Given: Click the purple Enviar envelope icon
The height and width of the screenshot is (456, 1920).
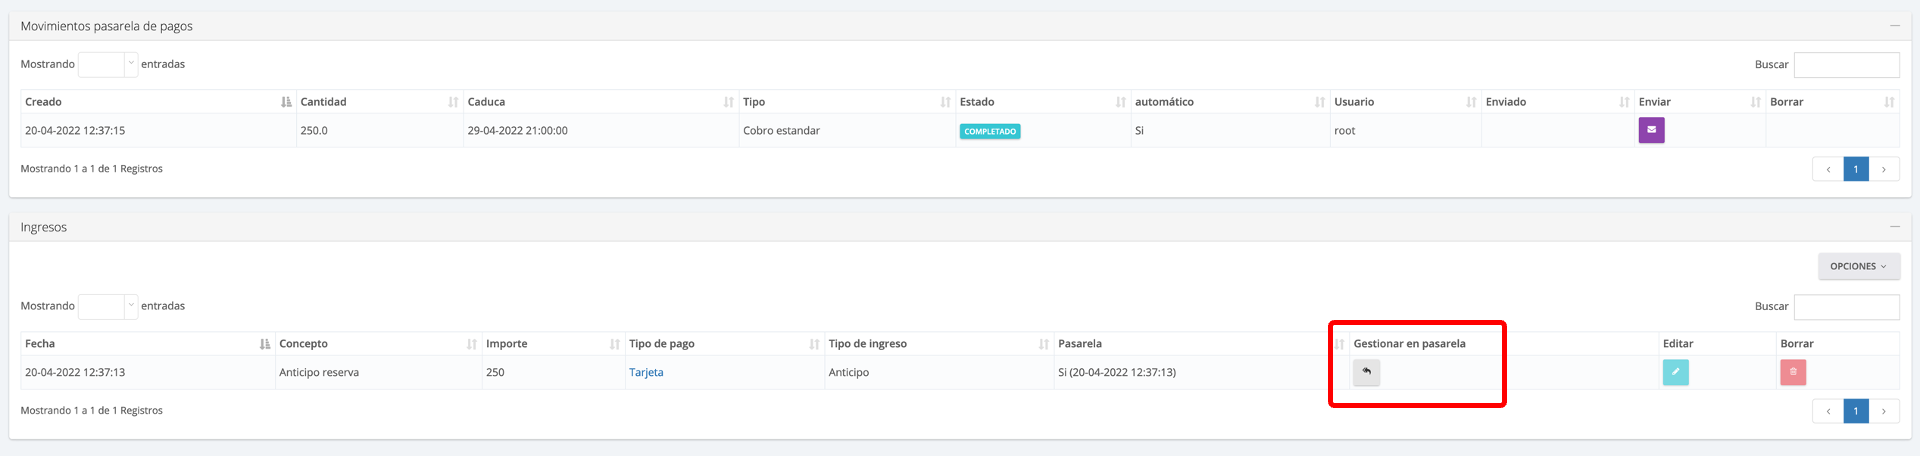Looking at the screenshot, I should 1651,130.
